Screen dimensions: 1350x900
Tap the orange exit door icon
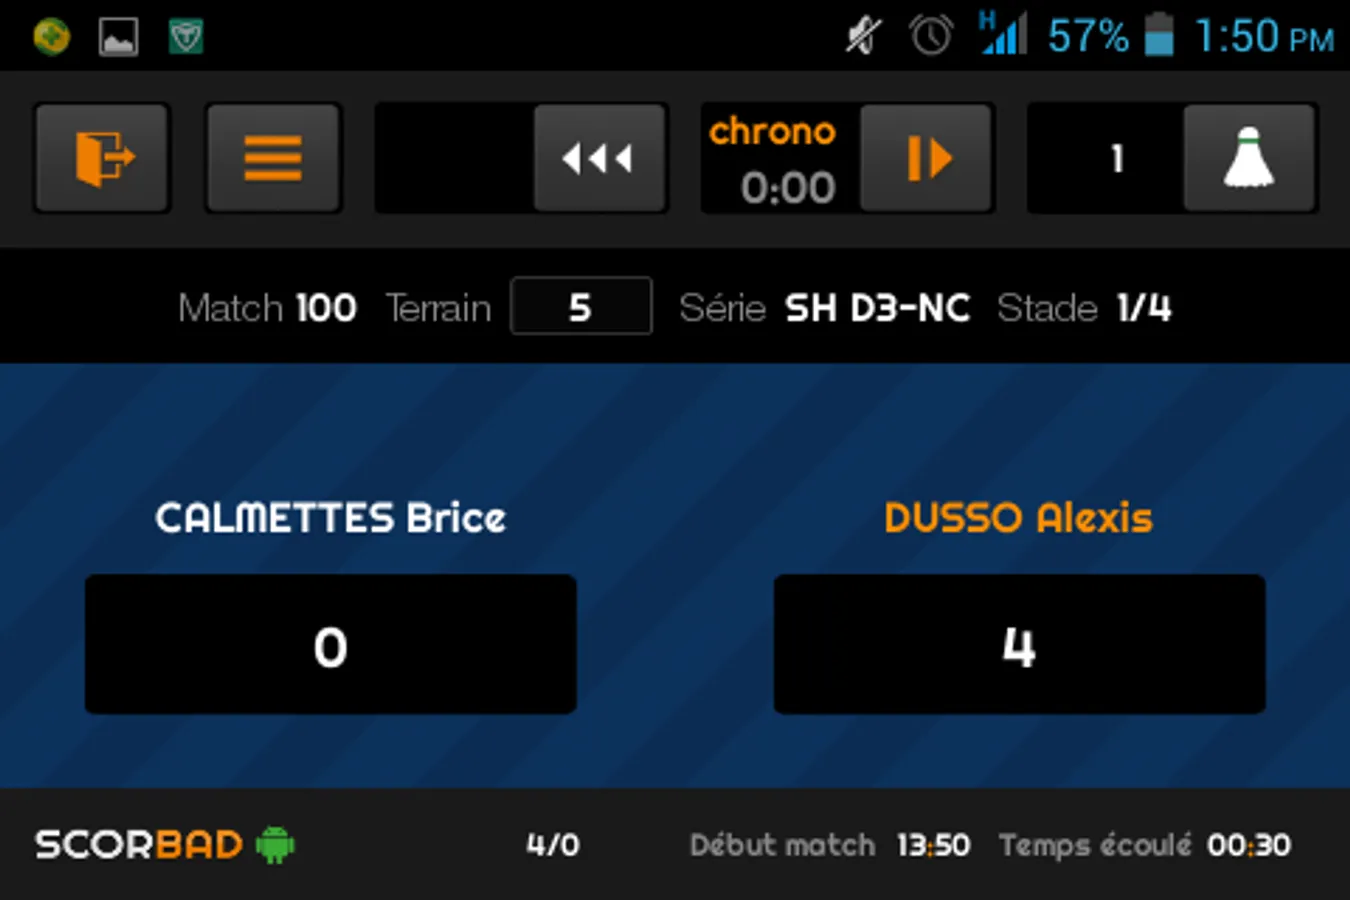tap(102, 158)
